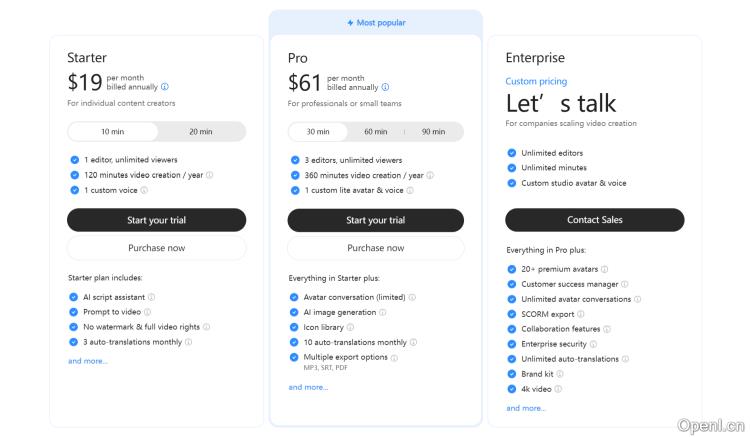Select the 90 min Pro option

click(x=433, y=132)
